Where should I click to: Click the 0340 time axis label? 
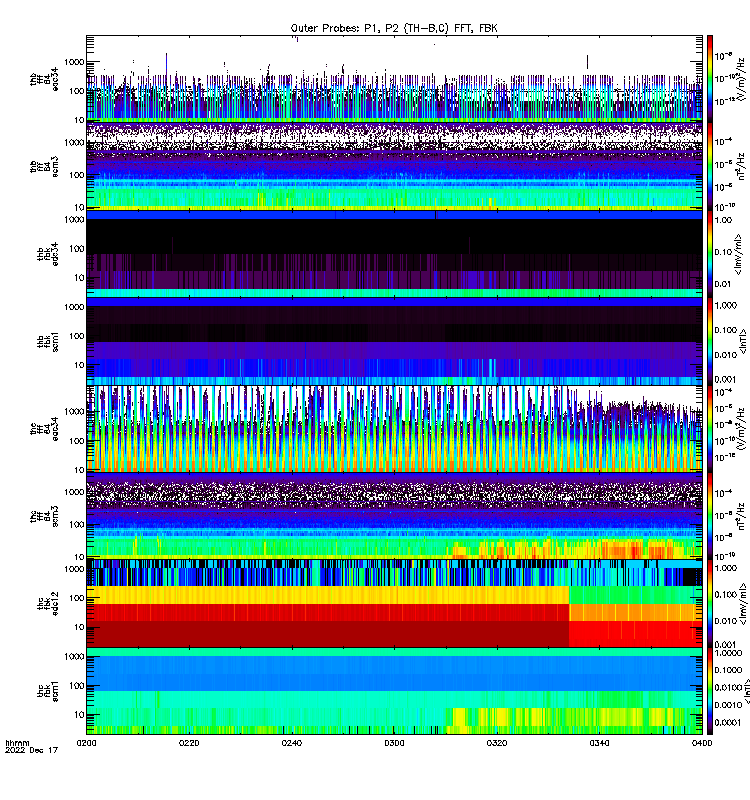[599, 743]
